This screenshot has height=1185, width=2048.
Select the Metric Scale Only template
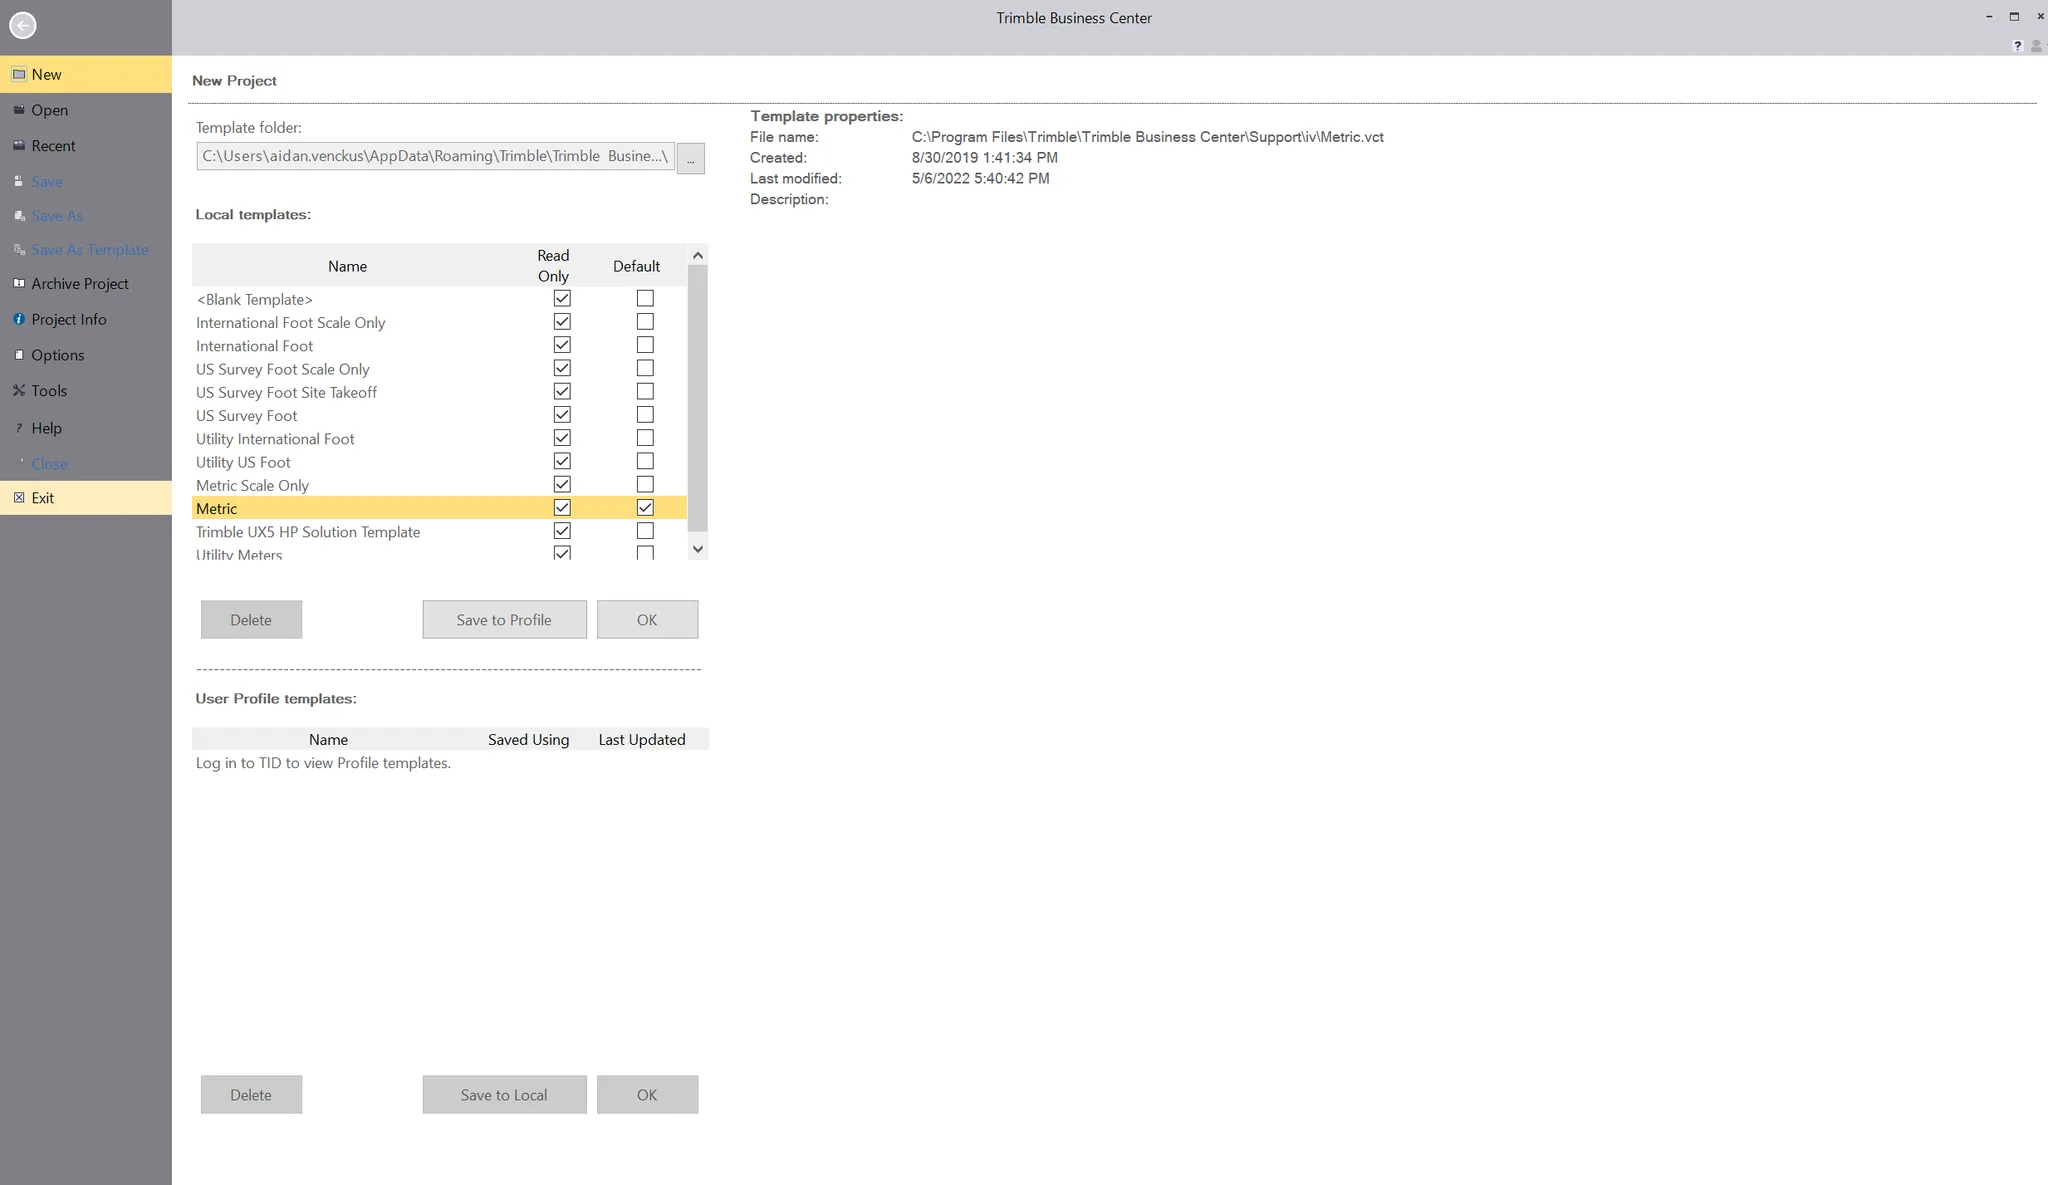pos(439,485)
